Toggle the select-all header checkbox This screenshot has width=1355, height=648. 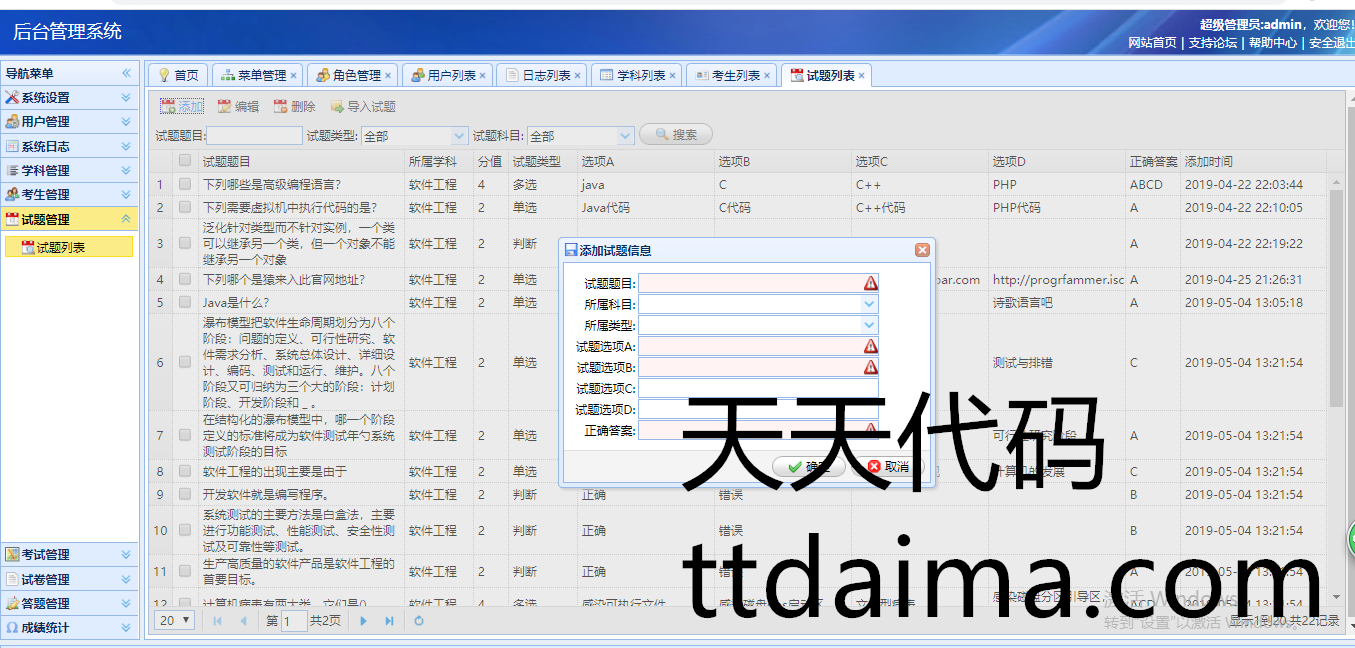coord(185,161)
